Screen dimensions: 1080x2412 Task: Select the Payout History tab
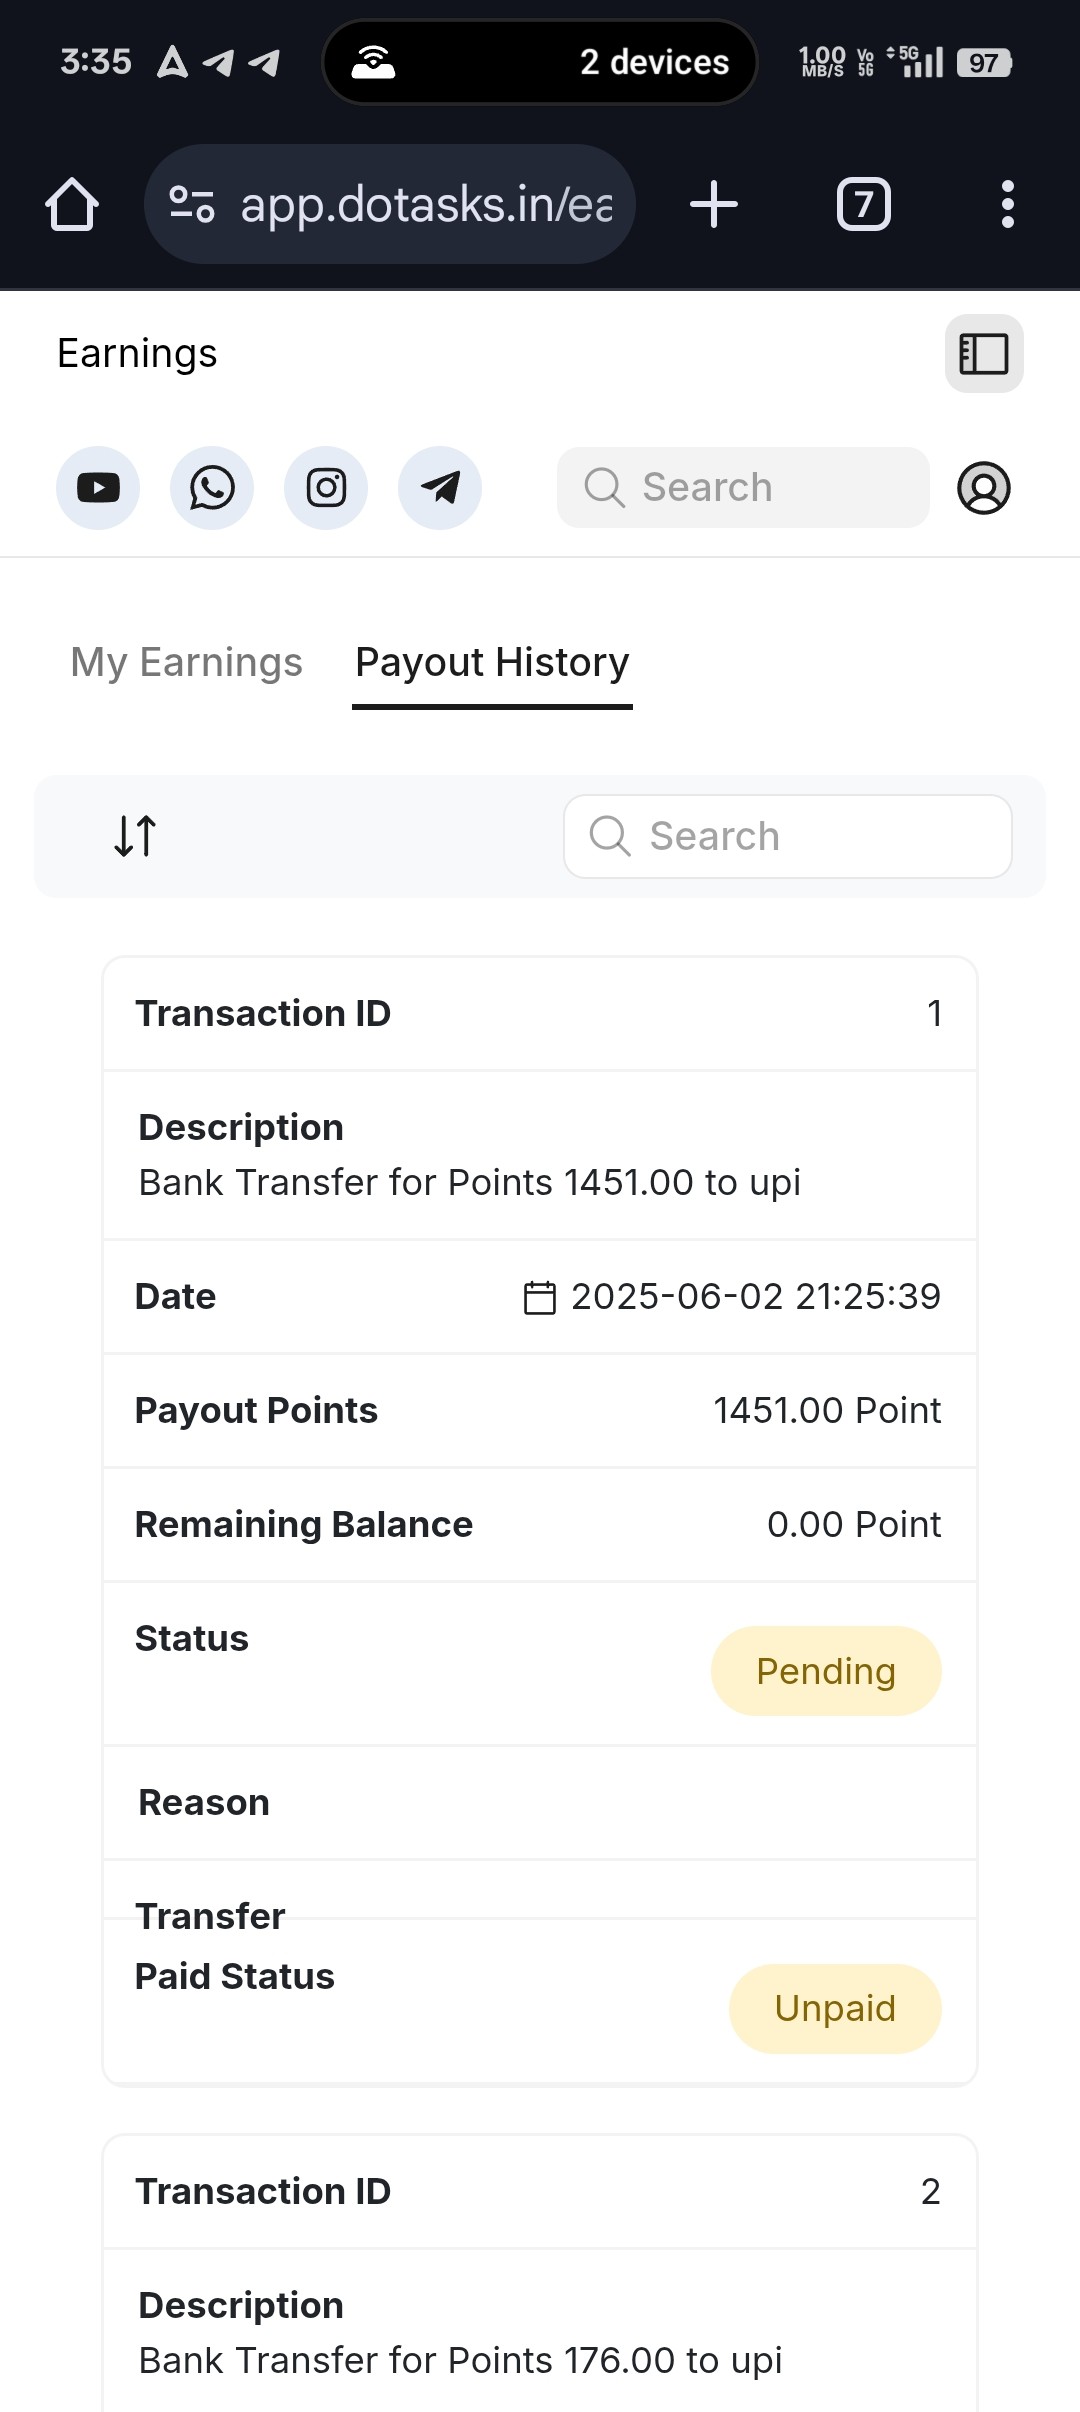492,662
